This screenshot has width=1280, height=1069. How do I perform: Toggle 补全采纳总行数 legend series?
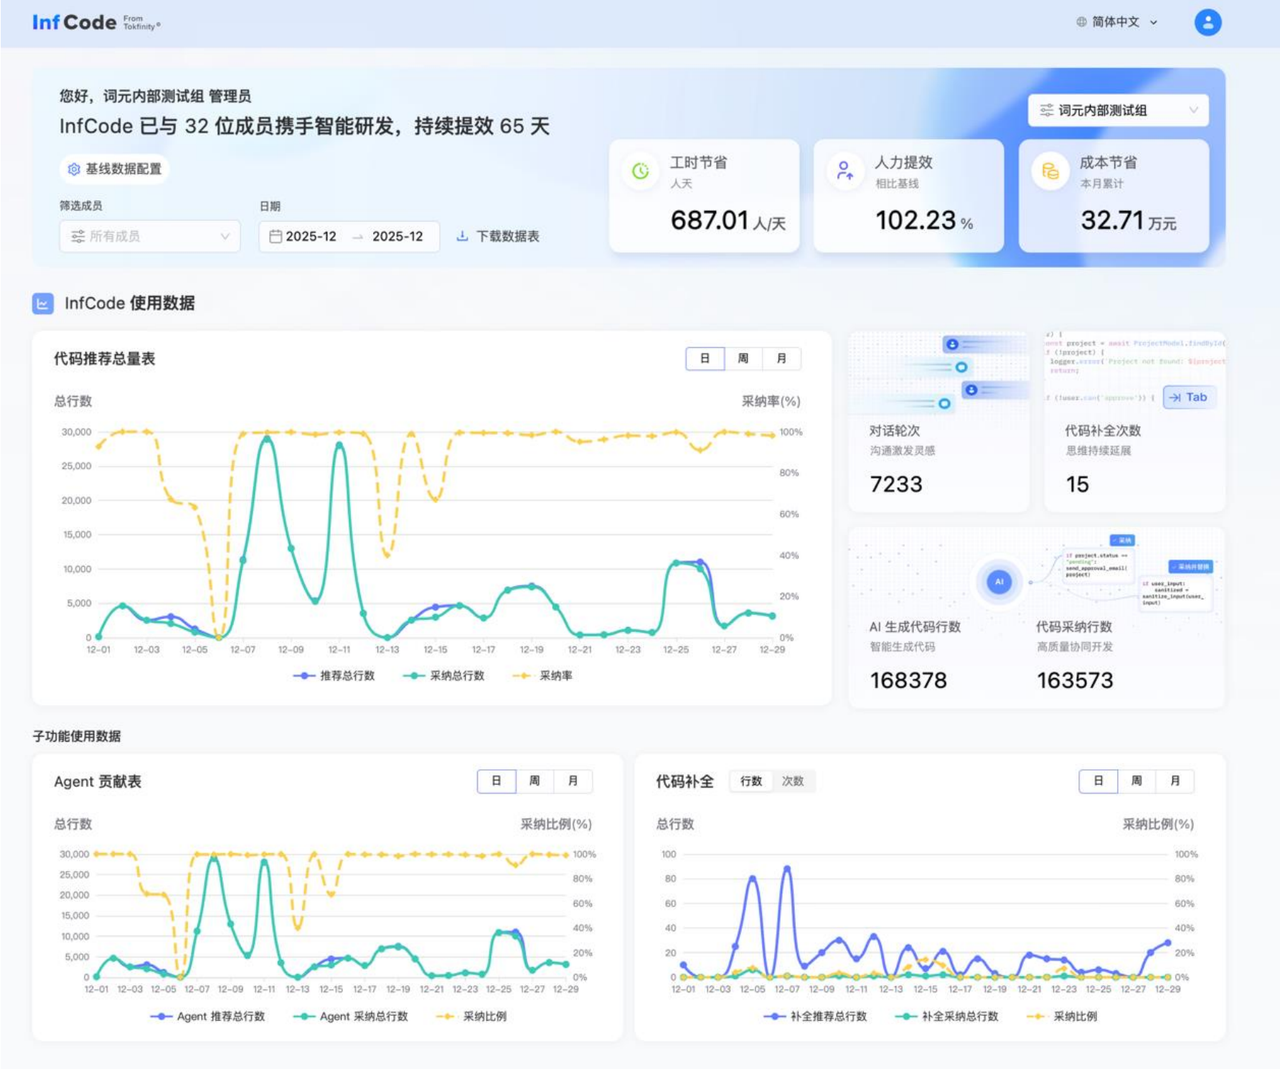pos(946,1016)
